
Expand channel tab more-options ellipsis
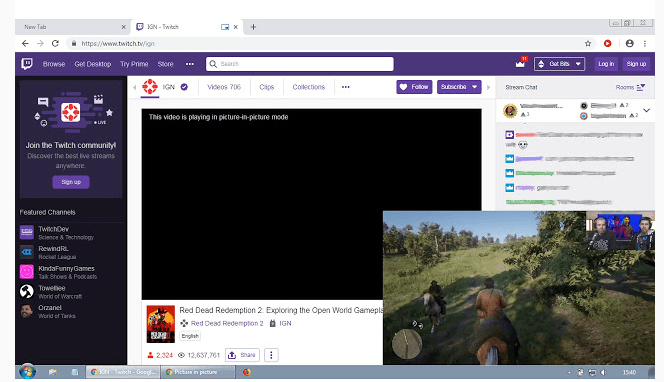click(346, 87)
